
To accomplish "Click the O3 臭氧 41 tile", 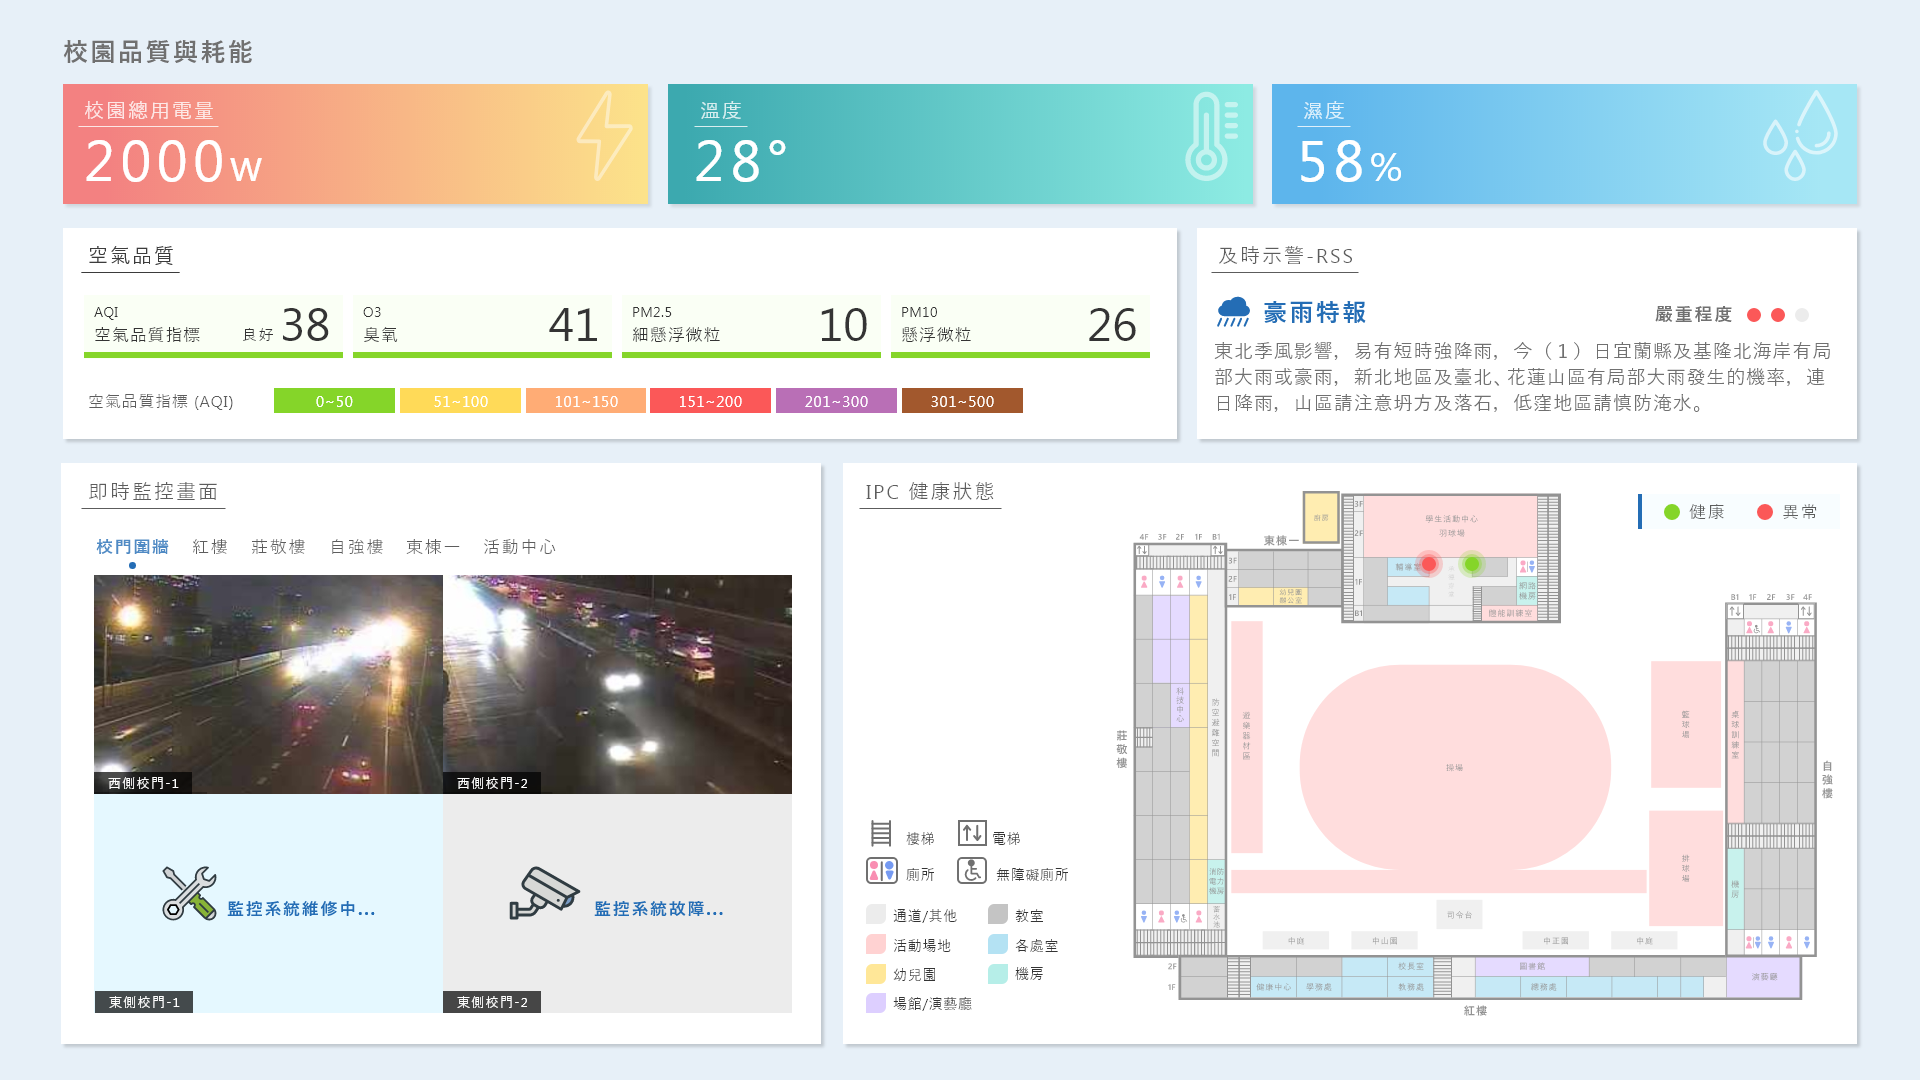I will pyautogui.click(x=482, y=326).
